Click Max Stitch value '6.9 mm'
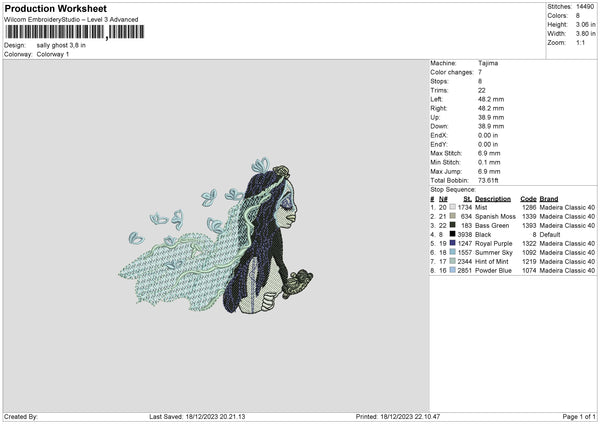The image size is (600, 424). click(489, 153)
